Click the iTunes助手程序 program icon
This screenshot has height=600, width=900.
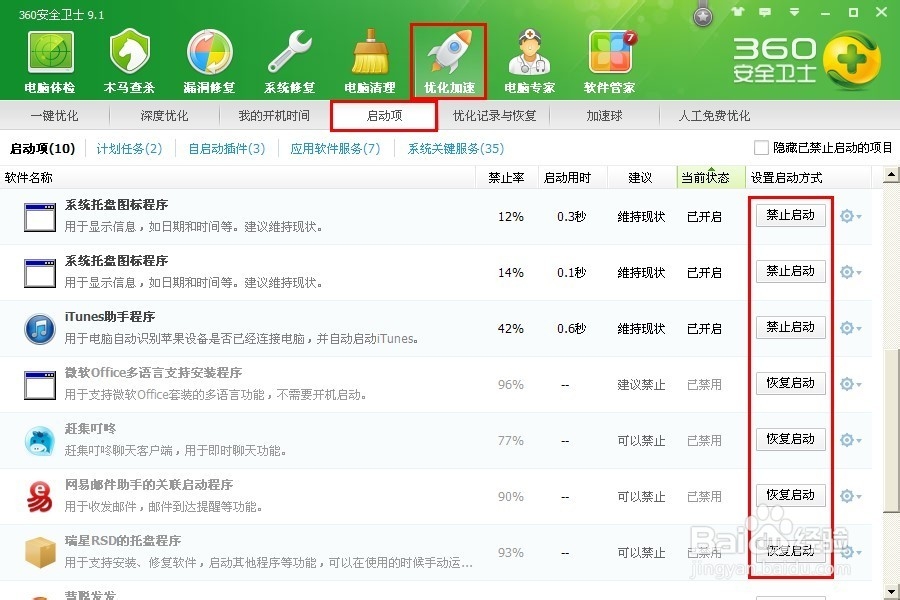[39, 328]
